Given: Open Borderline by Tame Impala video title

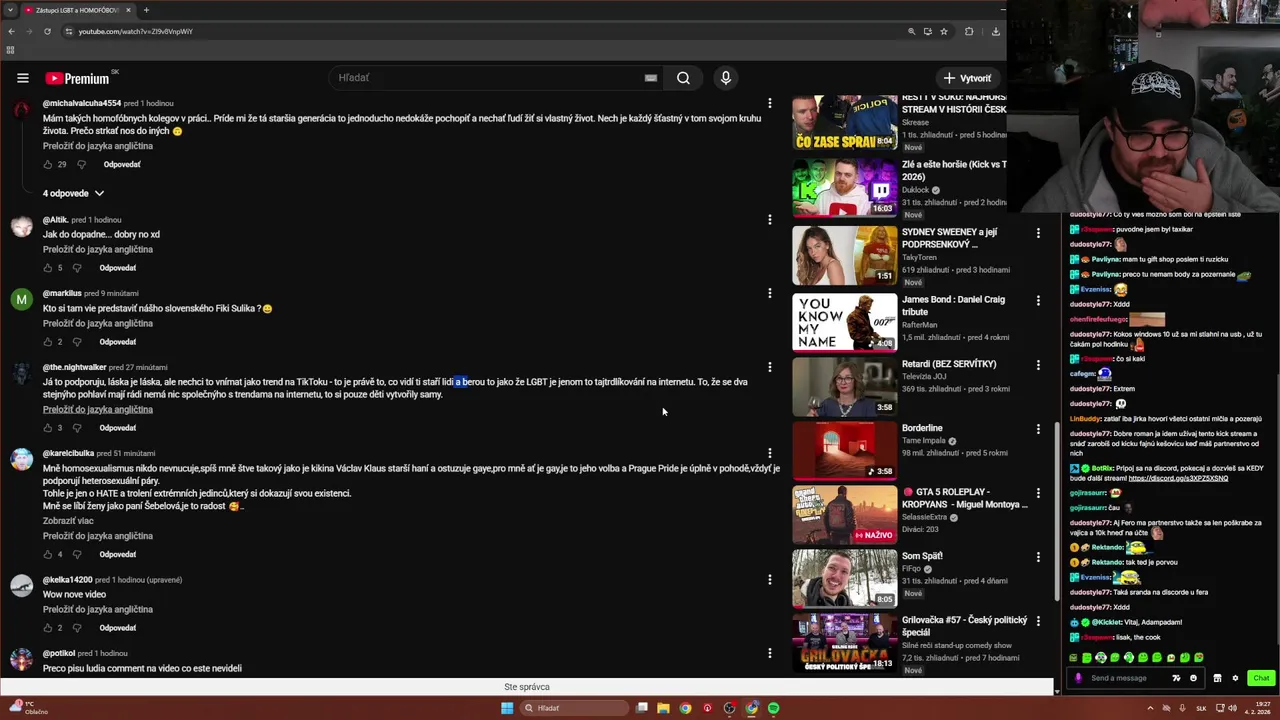Looking at the screenshot, I should click(922, 428).
